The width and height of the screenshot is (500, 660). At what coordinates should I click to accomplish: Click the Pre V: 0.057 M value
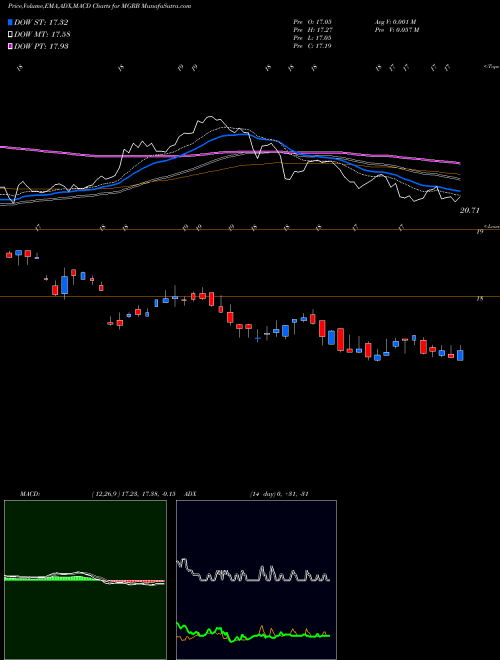point(396,29)
